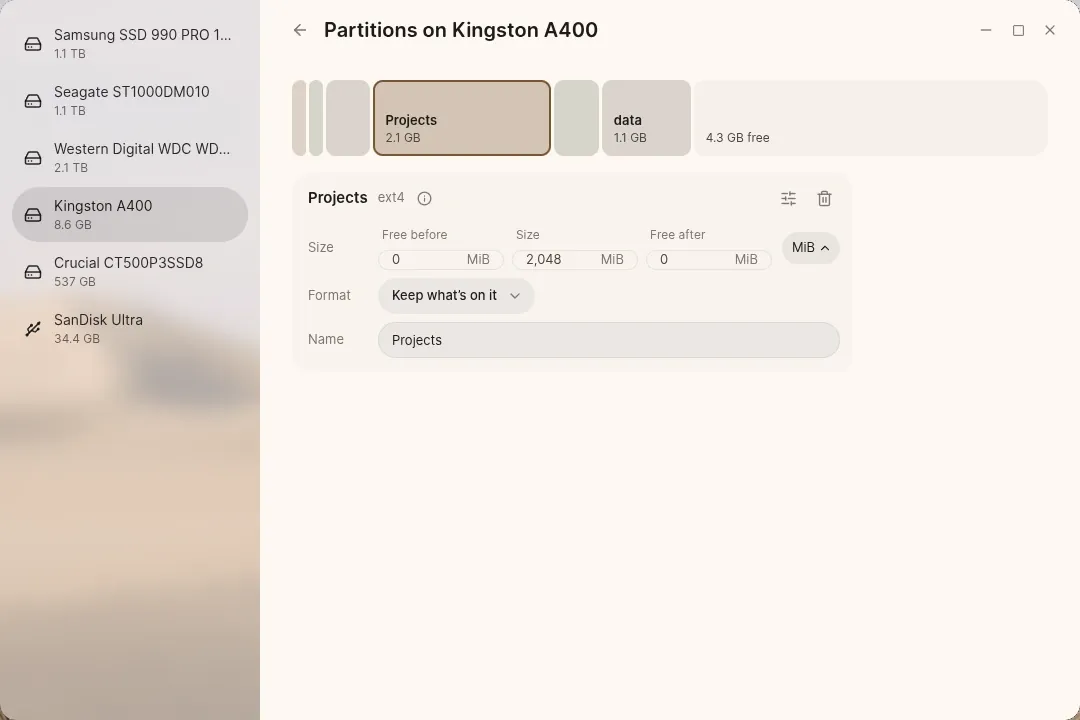This screenshot has height=720, width=1080.
Task: Select SanDisk Ultra USB drive
Action: pos(130,329)
